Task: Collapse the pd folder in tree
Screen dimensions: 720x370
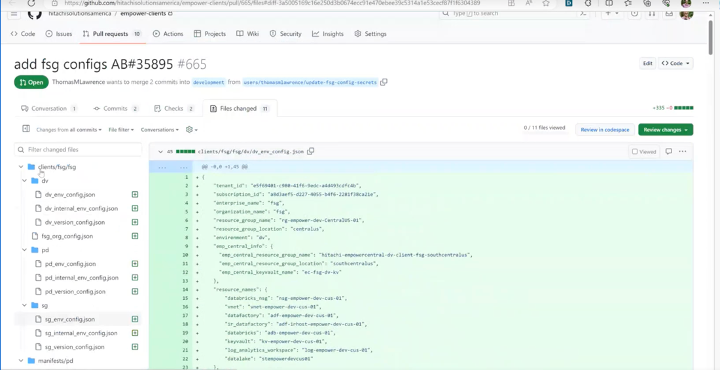Action: (x=24, y=250)
